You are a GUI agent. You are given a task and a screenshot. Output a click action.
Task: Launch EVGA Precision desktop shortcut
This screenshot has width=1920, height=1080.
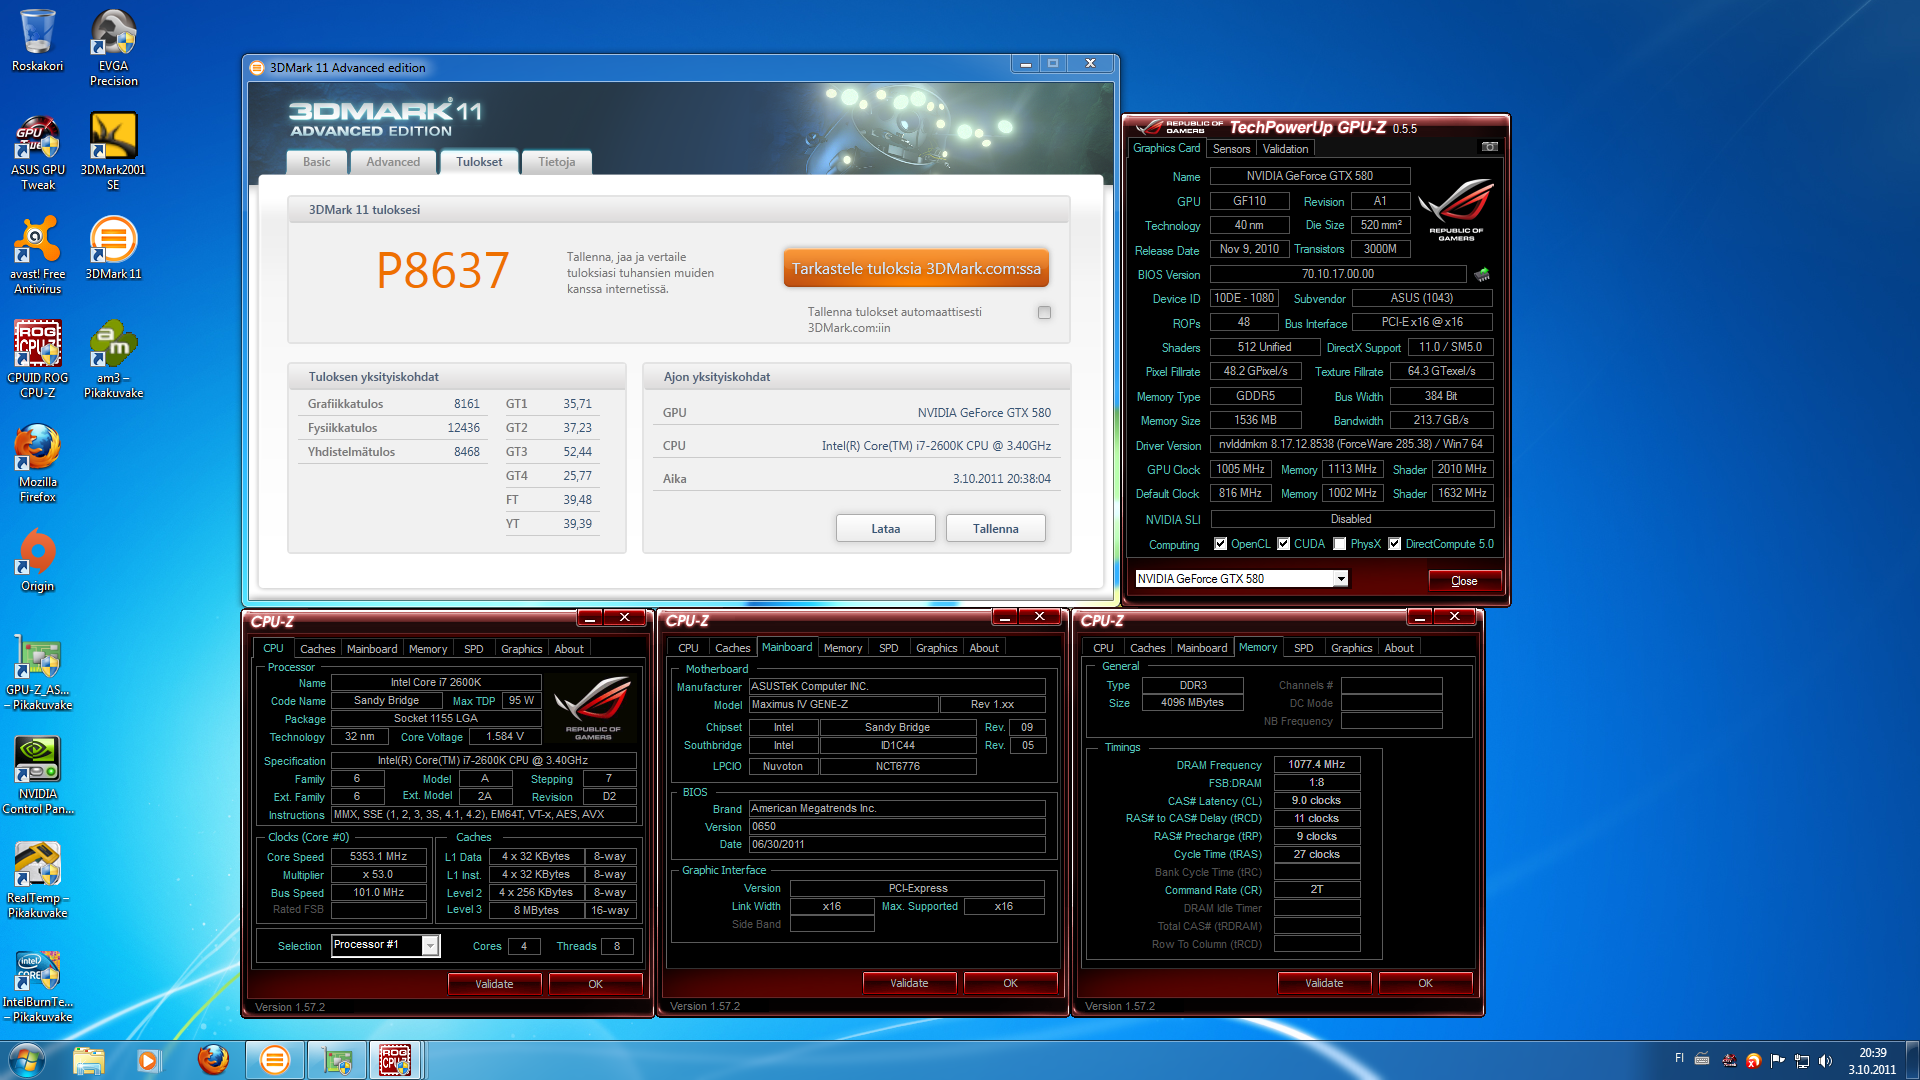(113, 47)
